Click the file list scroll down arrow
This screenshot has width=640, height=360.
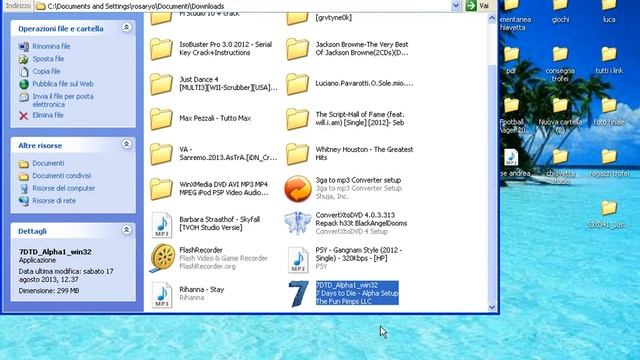[492, 307]
